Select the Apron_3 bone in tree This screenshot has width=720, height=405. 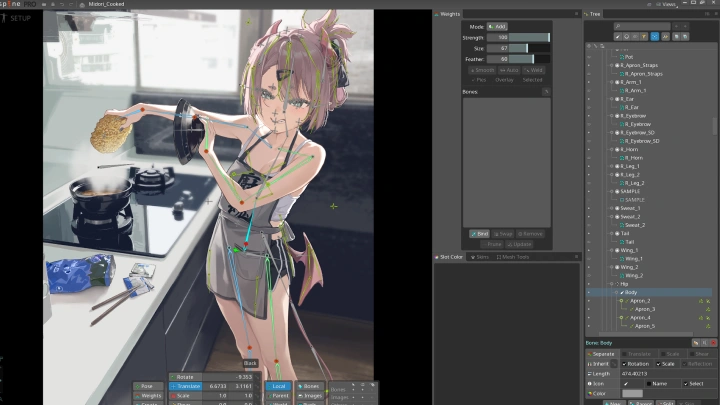click(645, 309)
